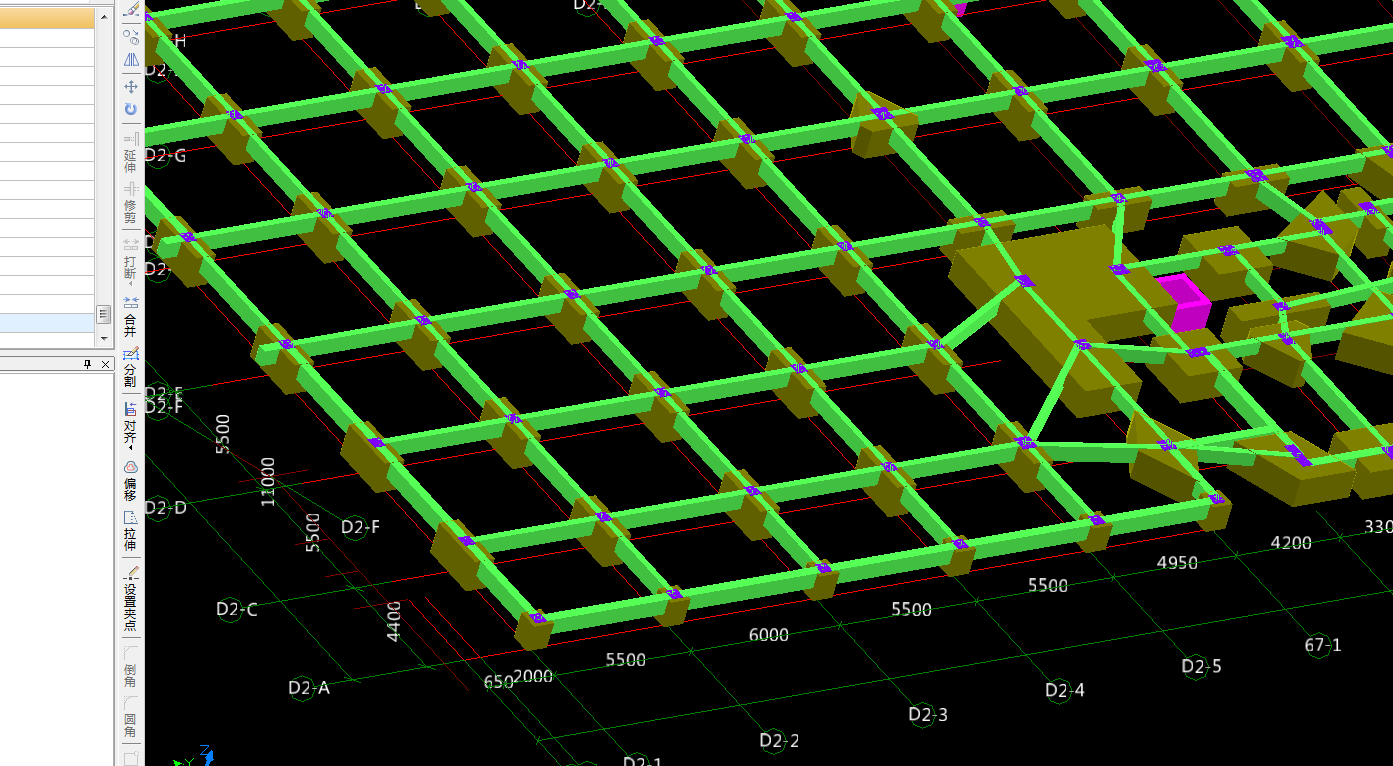Click the D2-4 axis label
Screen dimensions: 1393x766
coord(1065,690)
